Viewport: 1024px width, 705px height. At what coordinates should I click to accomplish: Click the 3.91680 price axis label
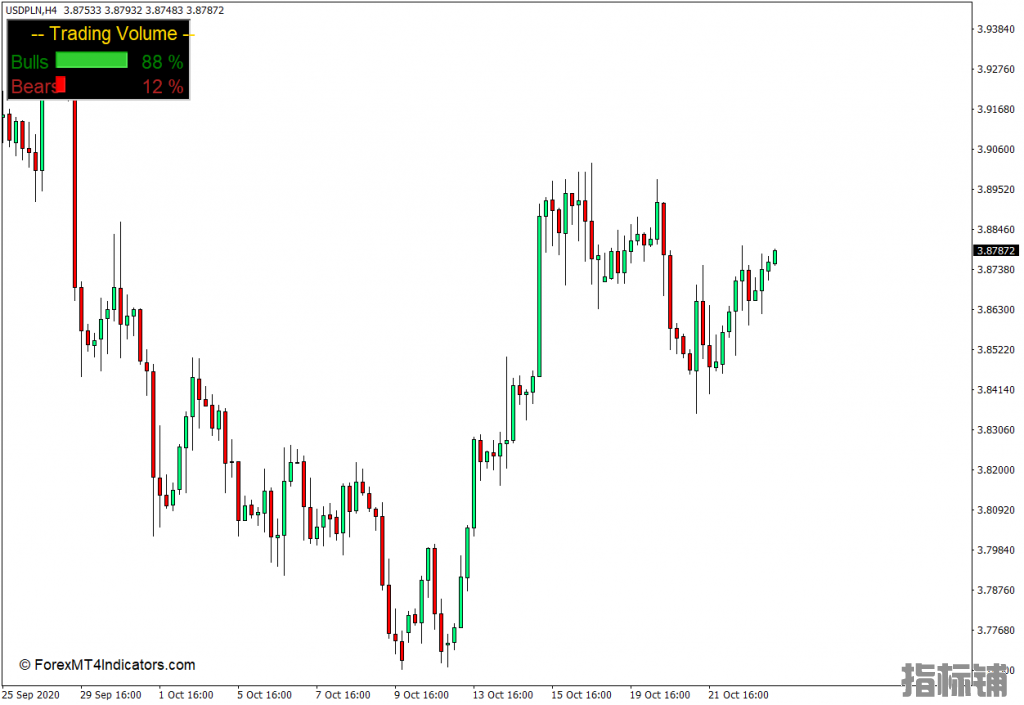(x=996, y=109)
